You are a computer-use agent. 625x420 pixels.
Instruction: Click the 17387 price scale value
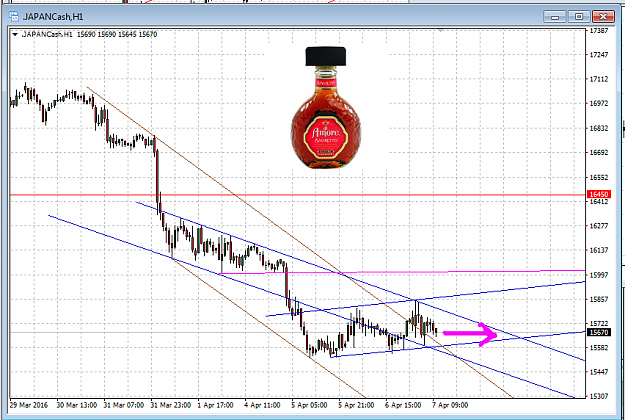pyautogui.click(x=599, y=31)
